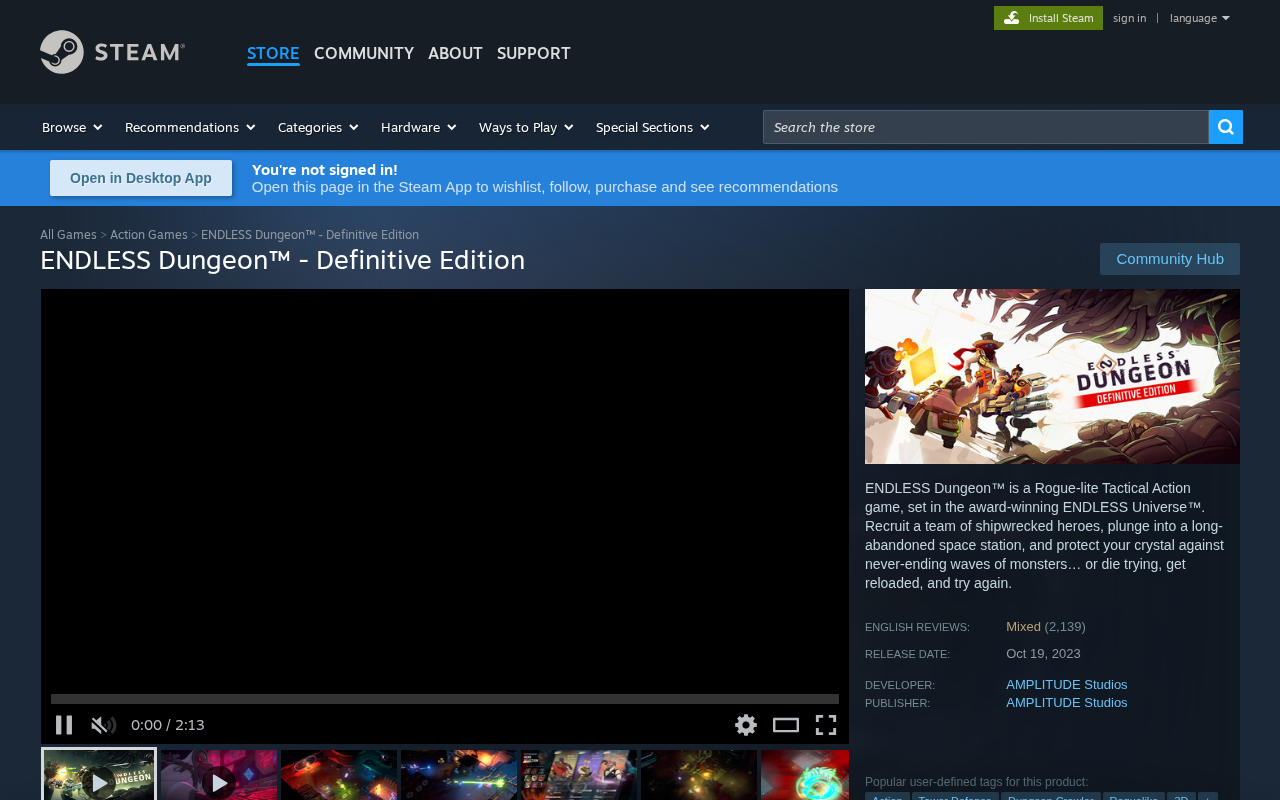Switch the video player to theater mode
The height and width of the screenshot is (800, 1280).
tap(786, 725)
